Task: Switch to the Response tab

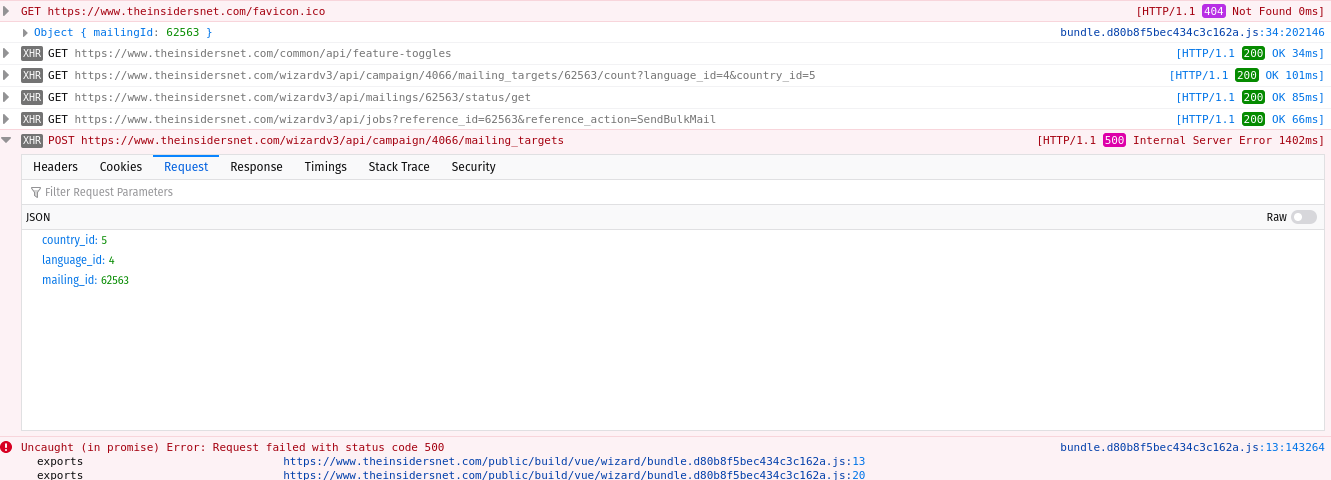Action: click(x=256, y=167)
